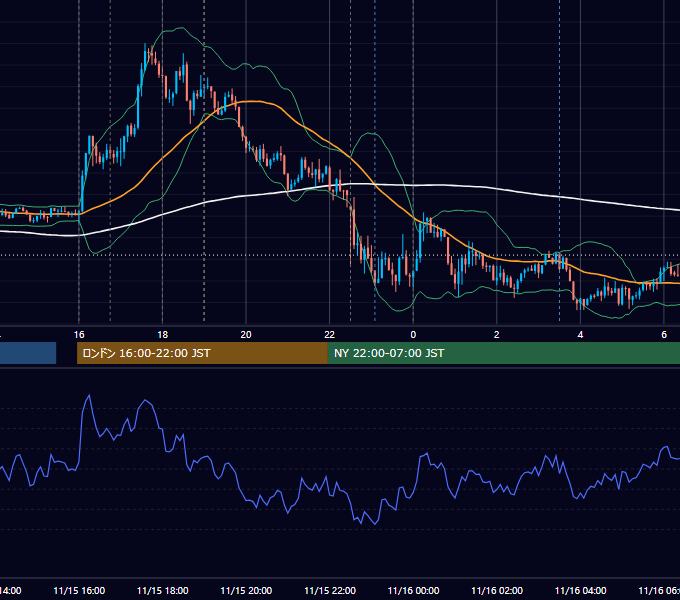
Task: Click the hour label 18 under price chart
Action: point(163,335)
